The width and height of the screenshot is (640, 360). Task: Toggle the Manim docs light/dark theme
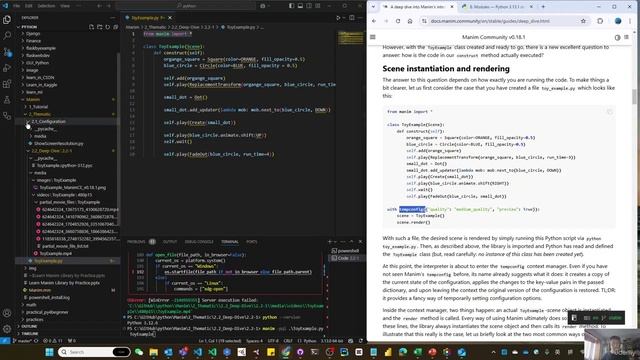tap(617, 37)
